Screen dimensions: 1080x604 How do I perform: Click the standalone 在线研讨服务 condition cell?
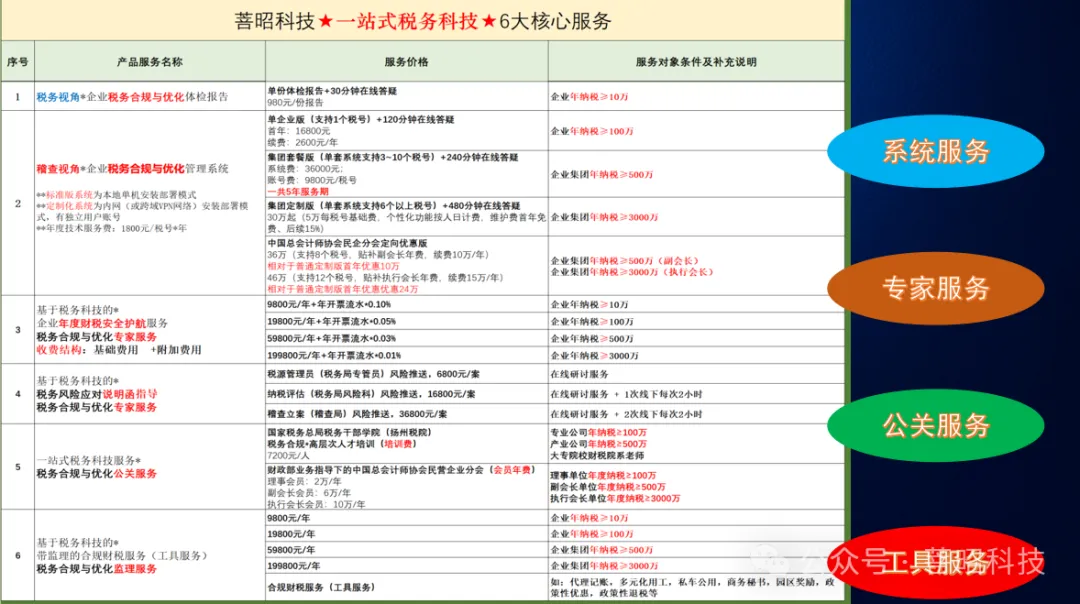tap(696, 374)
